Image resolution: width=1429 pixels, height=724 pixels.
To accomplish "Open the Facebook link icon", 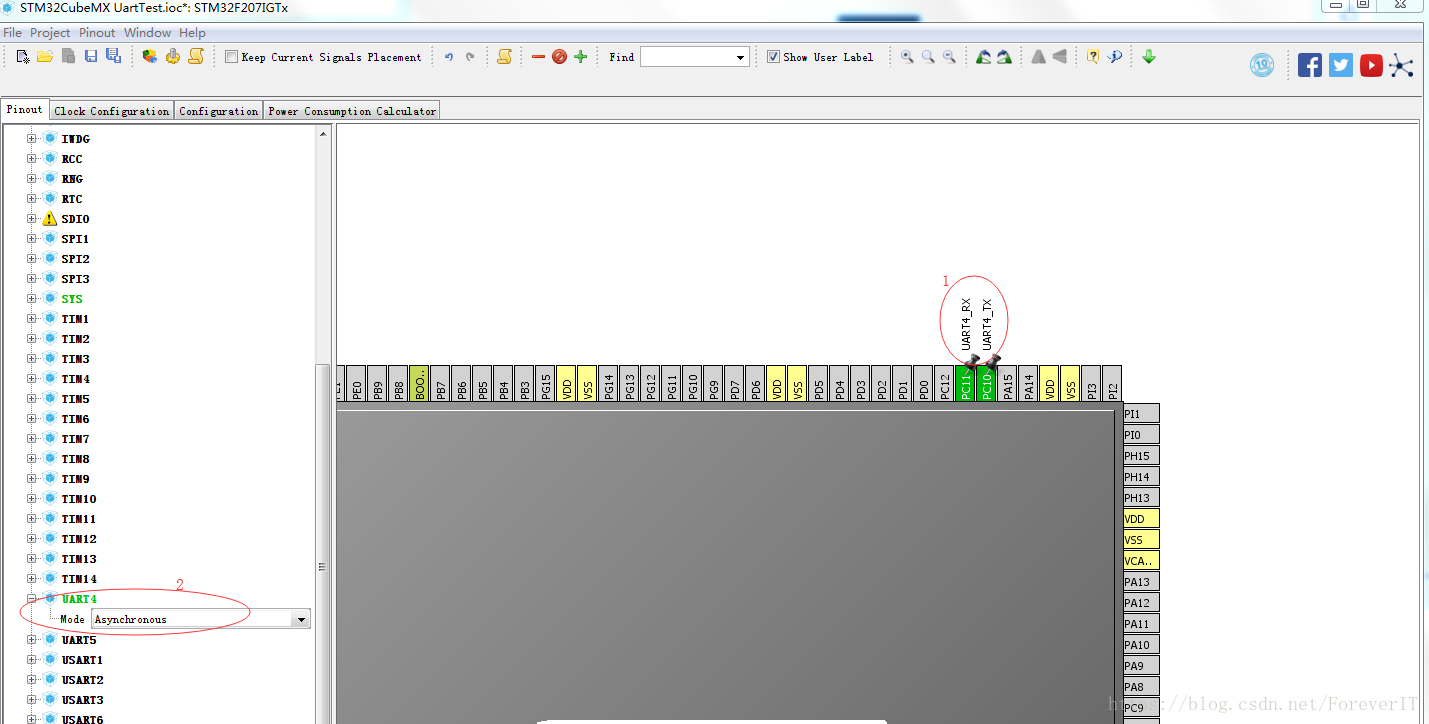I will point(1310,65).
